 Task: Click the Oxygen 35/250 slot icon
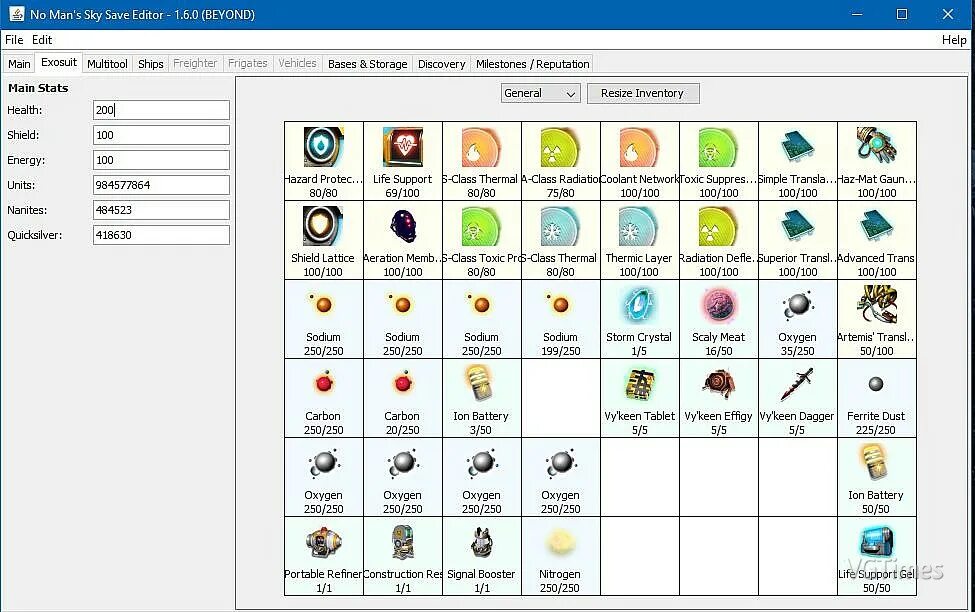[798, 305]
